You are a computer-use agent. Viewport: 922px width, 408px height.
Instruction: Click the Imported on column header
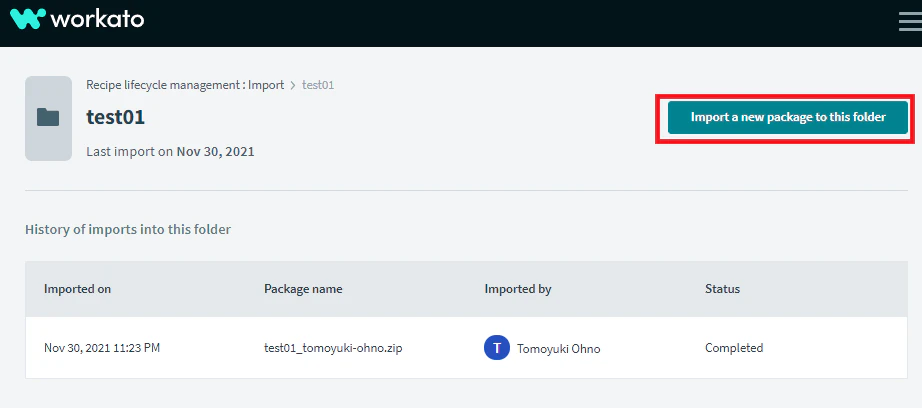(78, 289)
